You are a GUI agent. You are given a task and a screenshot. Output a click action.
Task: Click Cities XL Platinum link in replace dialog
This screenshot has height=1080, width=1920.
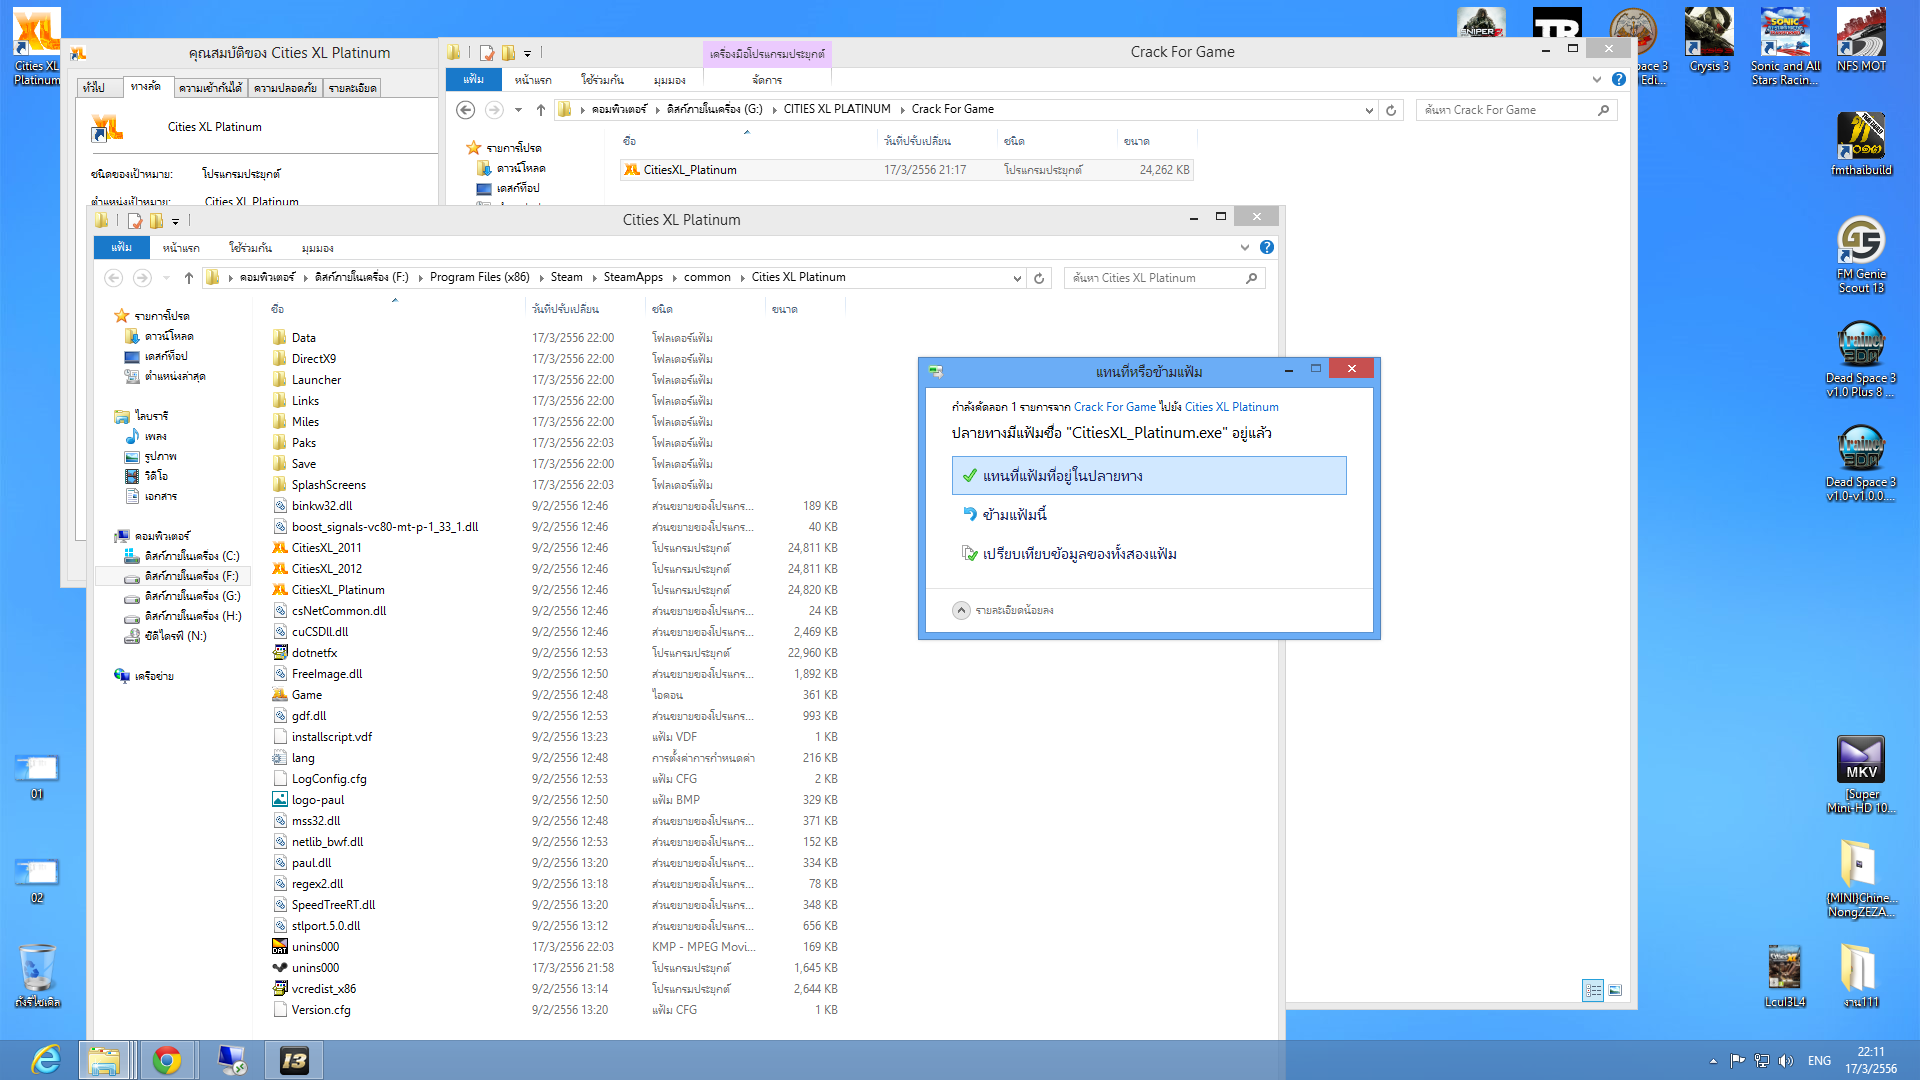point(1231,407)
